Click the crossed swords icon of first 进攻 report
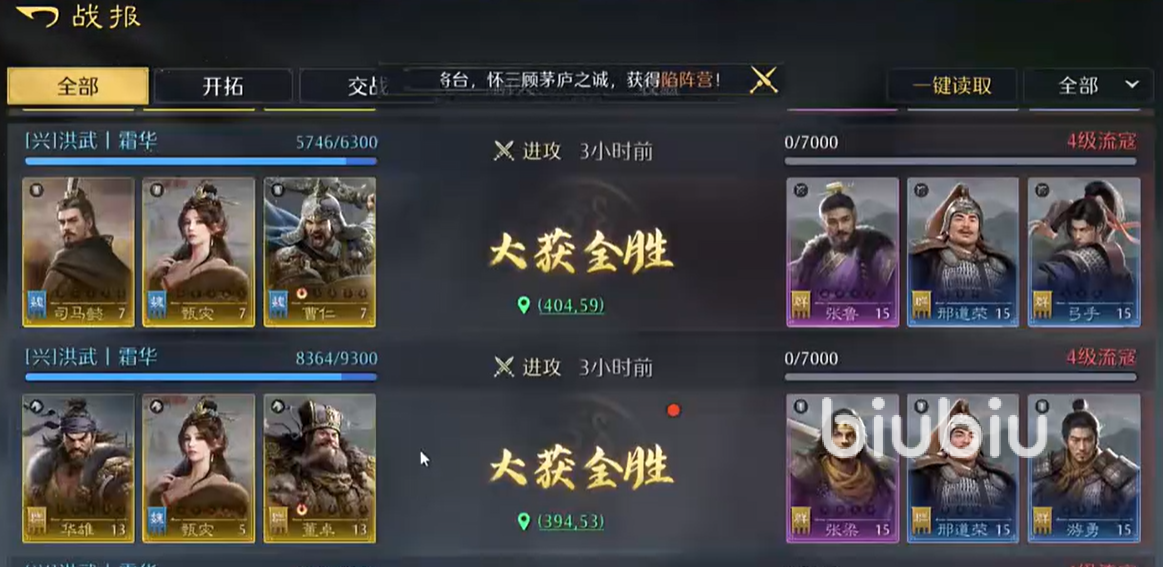Viewport: 1163px width, 567px height. (504, 151)
